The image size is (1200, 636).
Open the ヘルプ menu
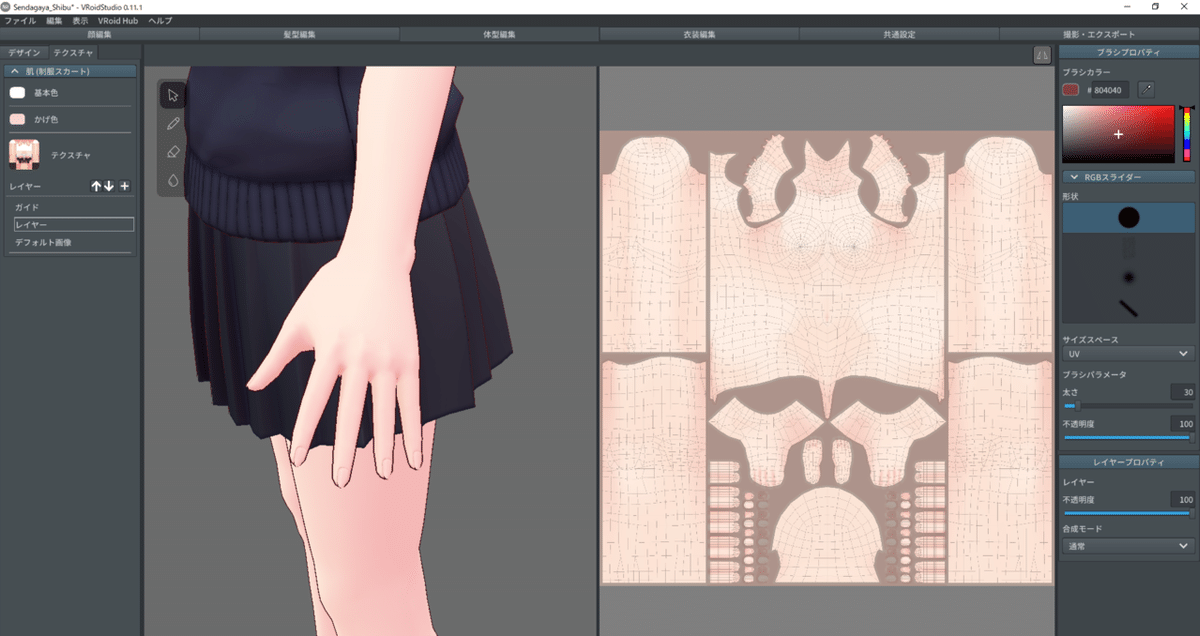click(160, 20)
